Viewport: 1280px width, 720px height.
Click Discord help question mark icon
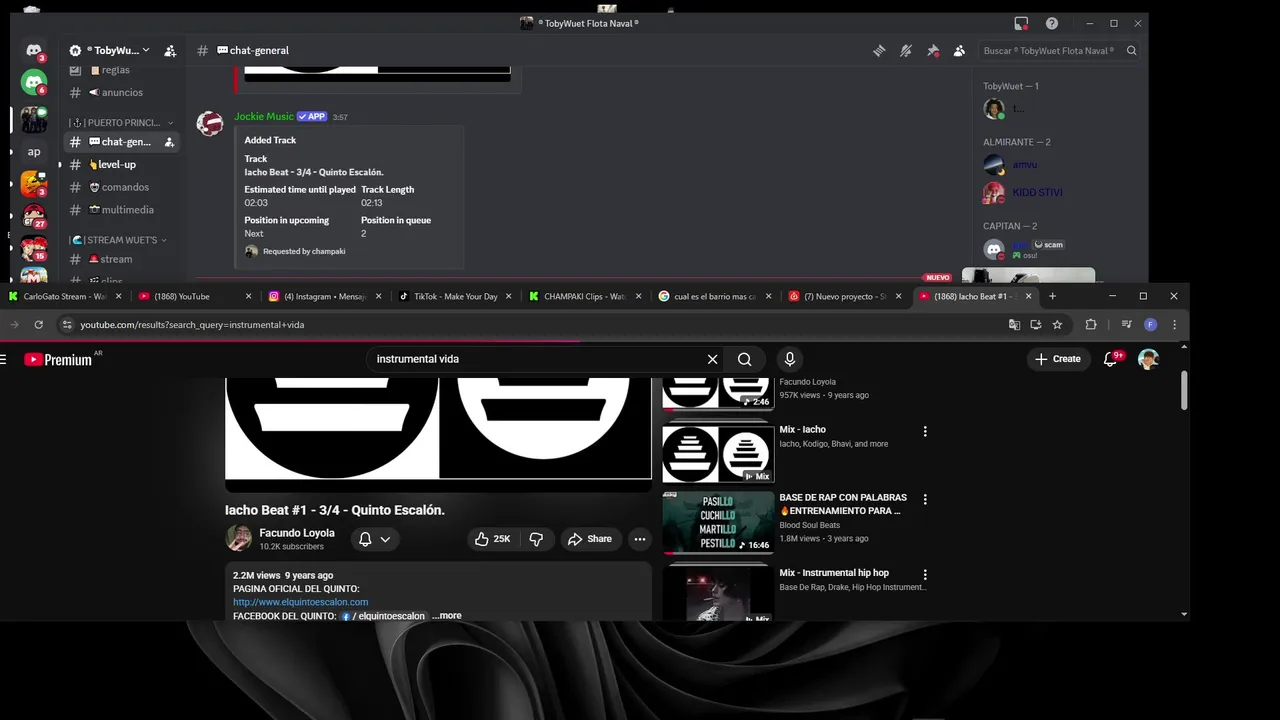coord(1052,23)
